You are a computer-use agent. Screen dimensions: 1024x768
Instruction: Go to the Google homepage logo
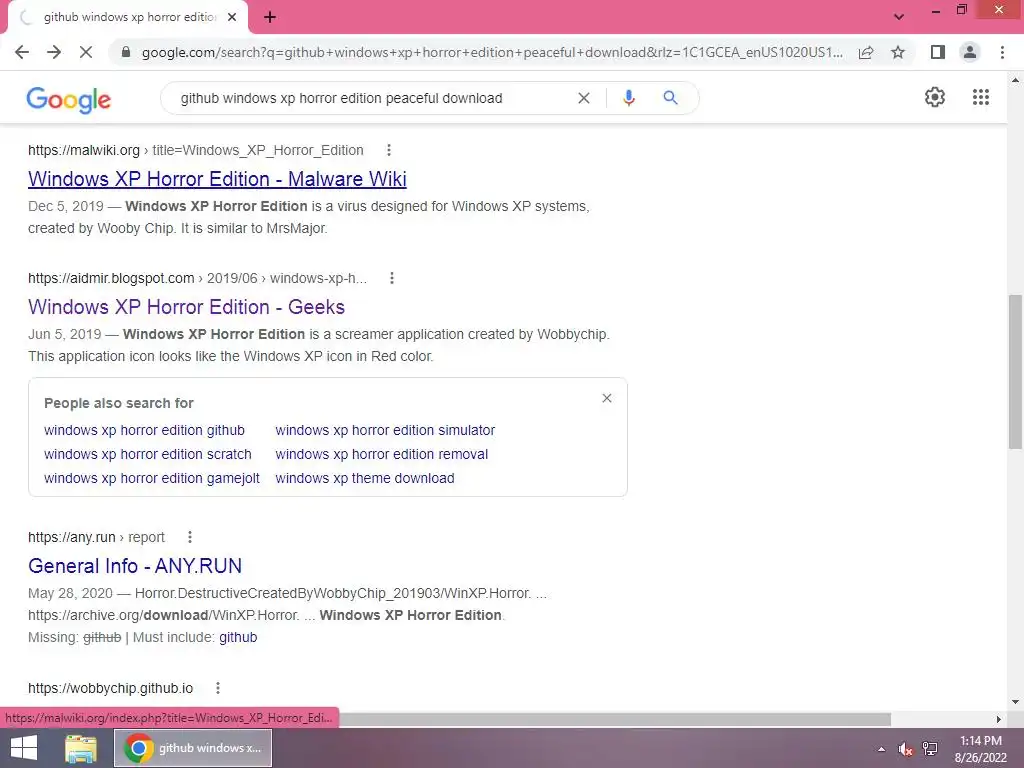69,99
